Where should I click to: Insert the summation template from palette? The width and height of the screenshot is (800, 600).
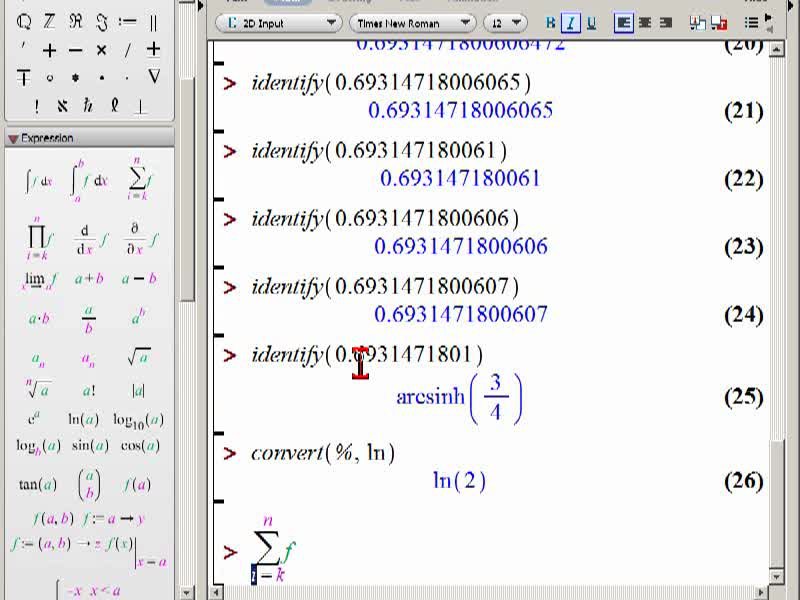pyautogui.click(x=139, y=180)
